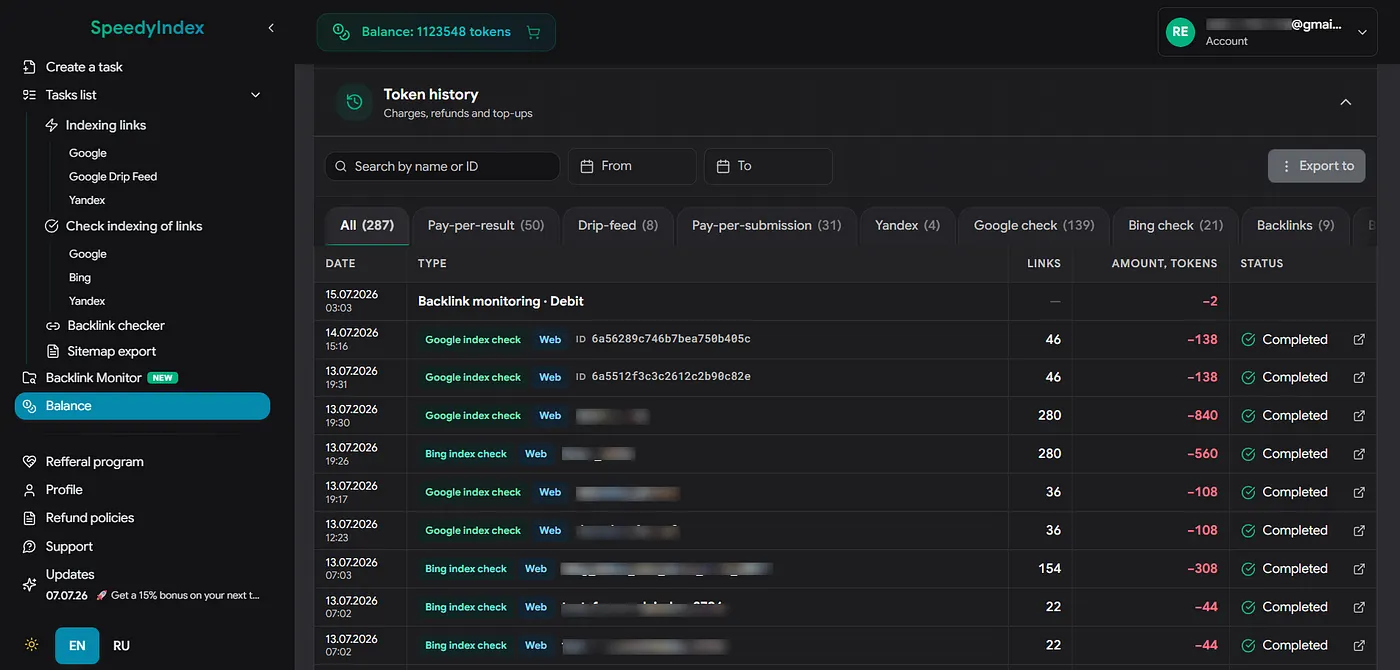Open Support page
Viewport: 1400px width, 670px height.
(x=69, y=547)
